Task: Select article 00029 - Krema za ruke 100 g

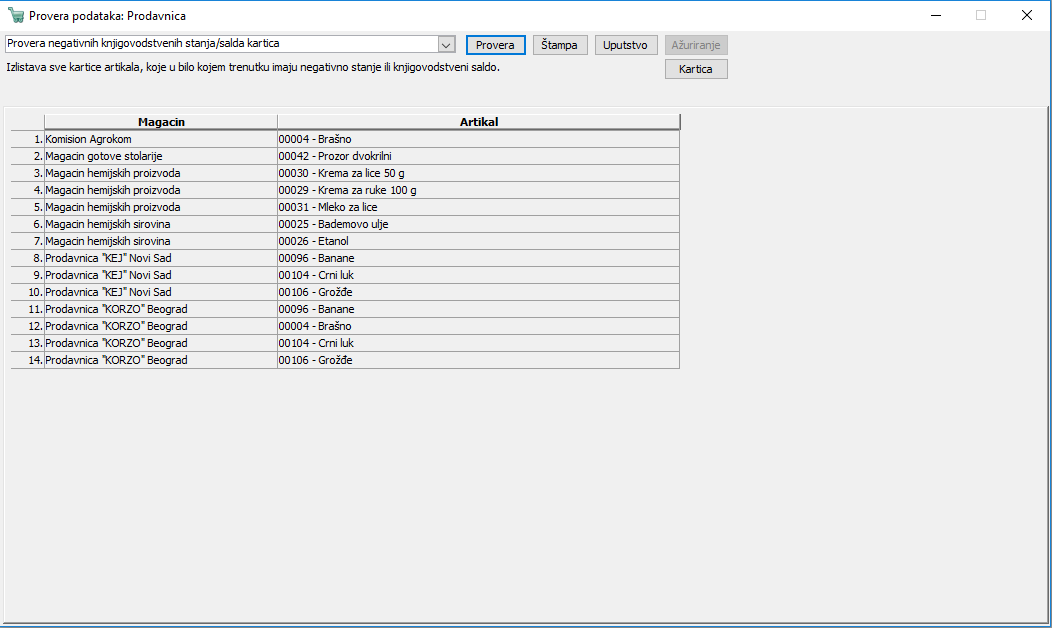Action: pos(478,190)
